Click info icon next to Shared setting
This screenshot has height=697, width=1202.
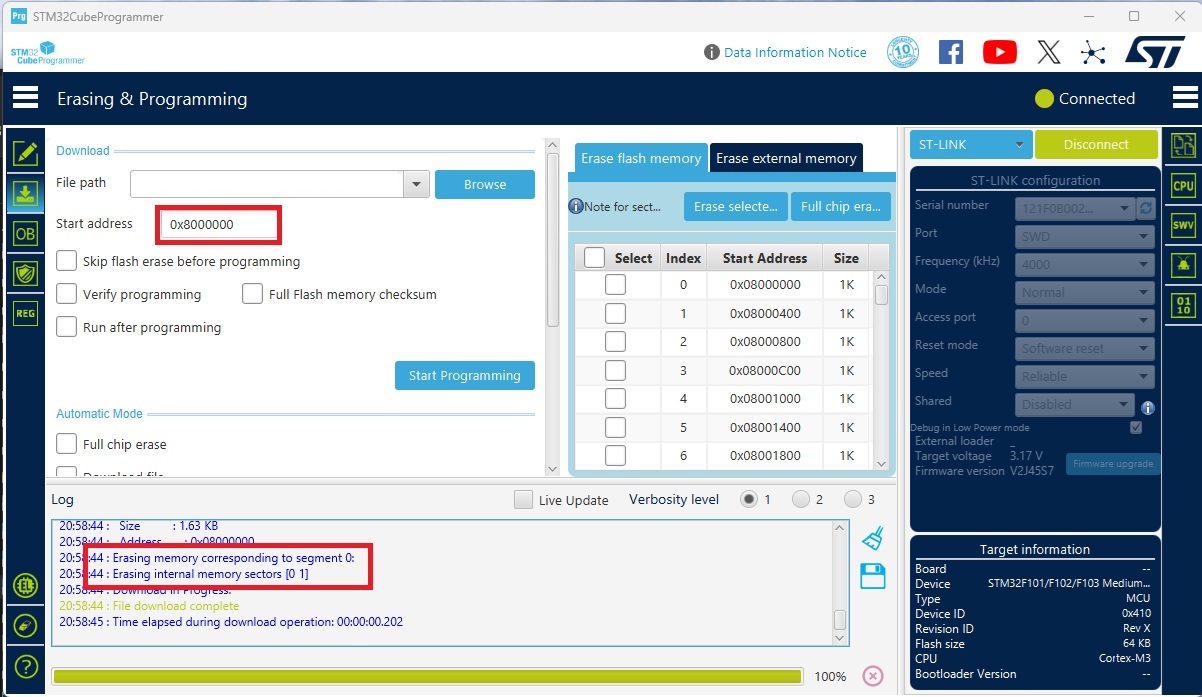point(1147,407)
